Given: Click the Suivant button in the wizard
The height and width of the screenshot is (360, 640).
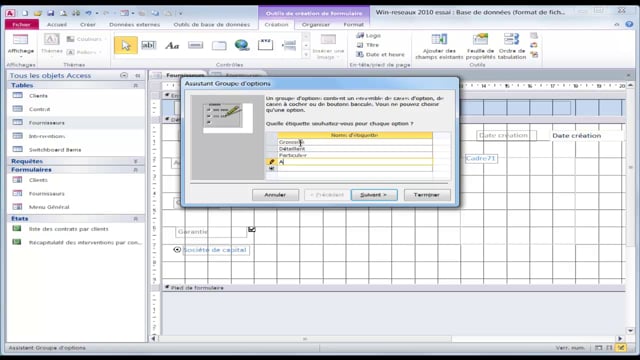Looking at the screenshot, I should [x=374, y=195].
